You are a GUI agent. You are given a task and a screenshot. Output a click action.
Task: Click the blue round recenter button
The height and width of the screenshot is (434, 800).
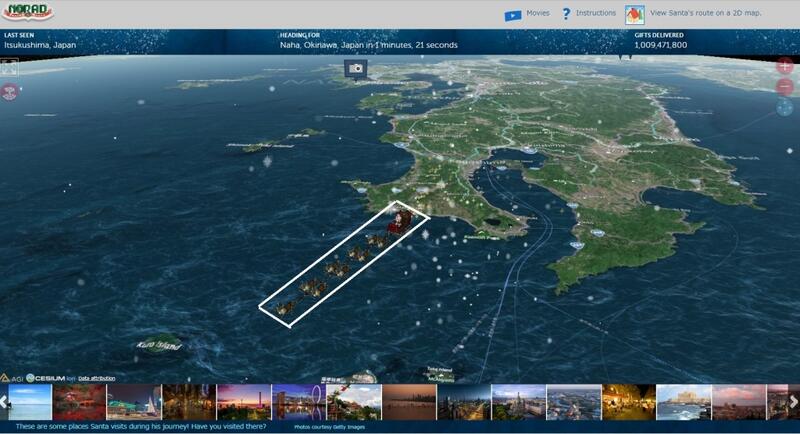coord(785,107)
